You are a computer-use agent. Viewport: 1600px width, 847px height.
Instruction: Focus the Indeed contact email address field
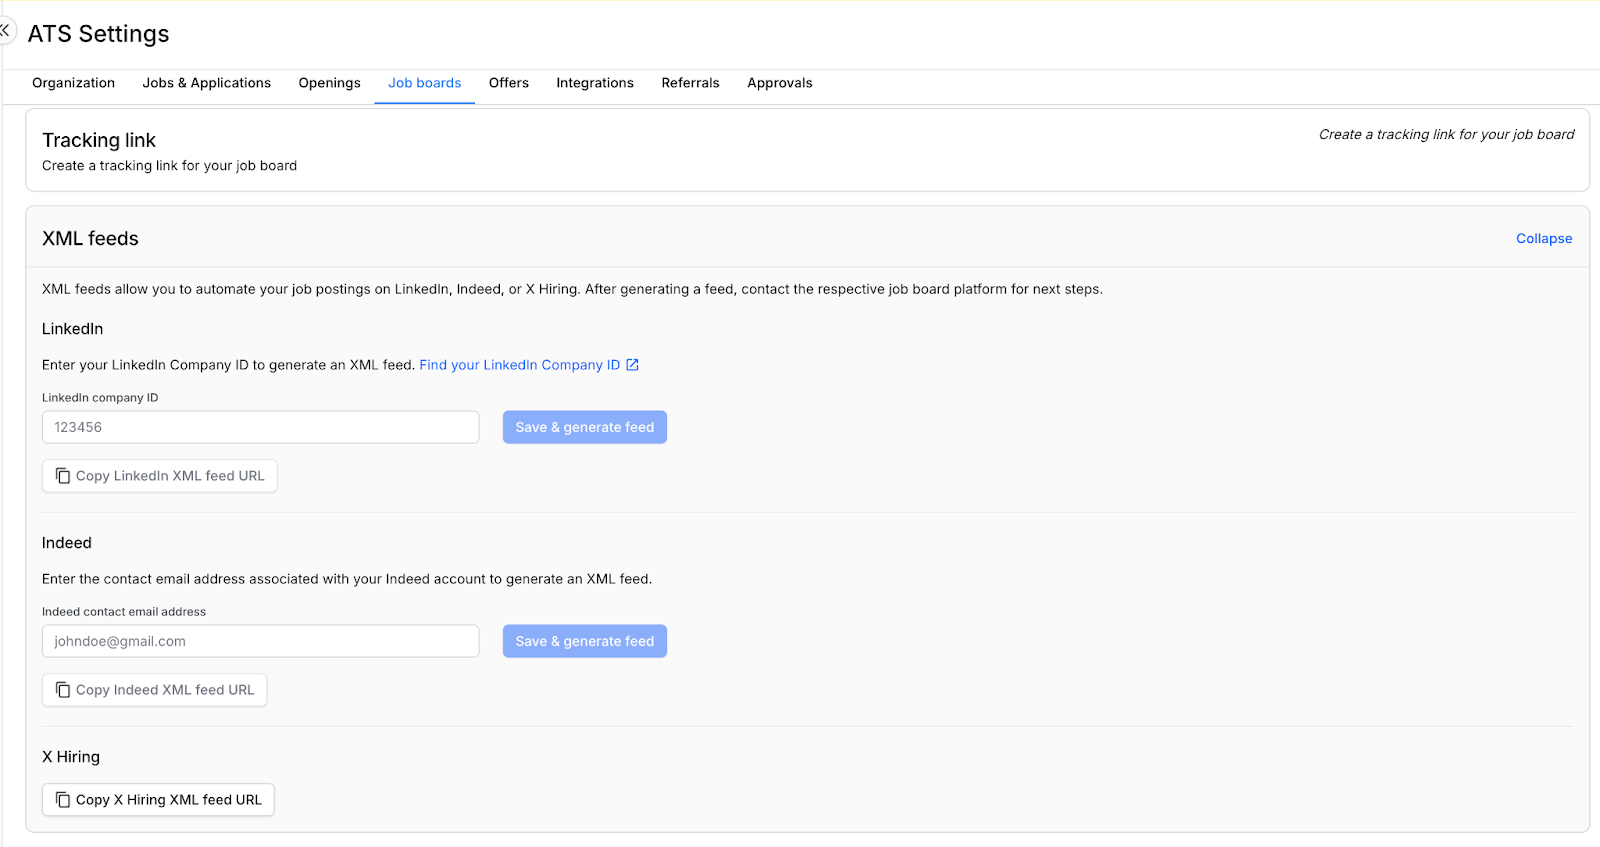click(260, 641)
